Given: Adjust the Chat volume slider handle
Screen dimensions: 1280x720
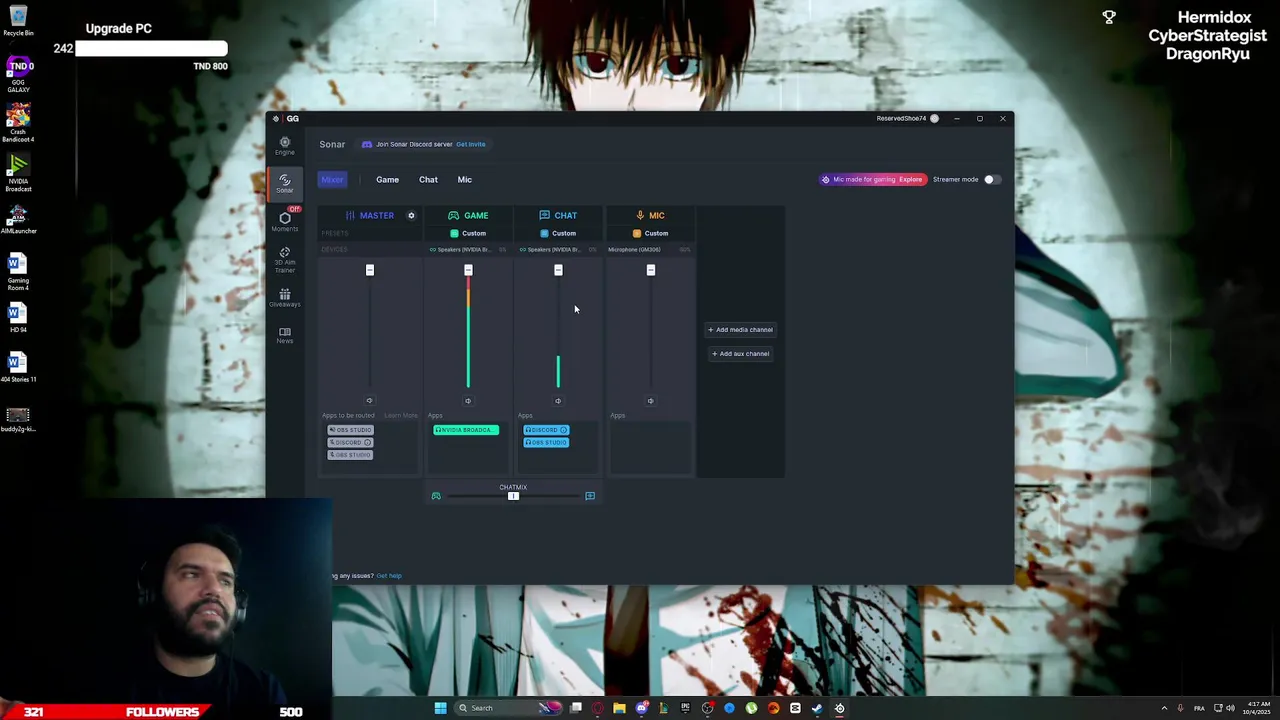Looking at the screenshot, I should click(558, 270).
